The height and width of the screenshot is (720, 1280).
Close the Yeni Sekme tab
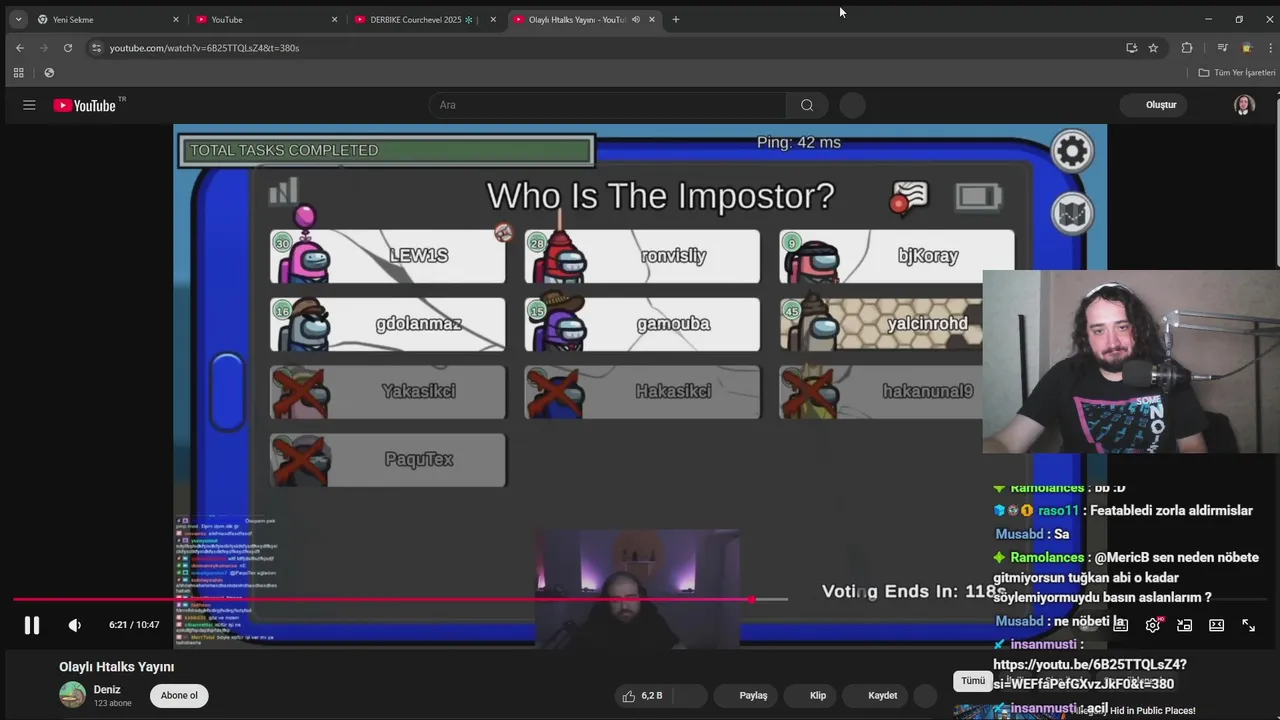click(x=176, y=19)
